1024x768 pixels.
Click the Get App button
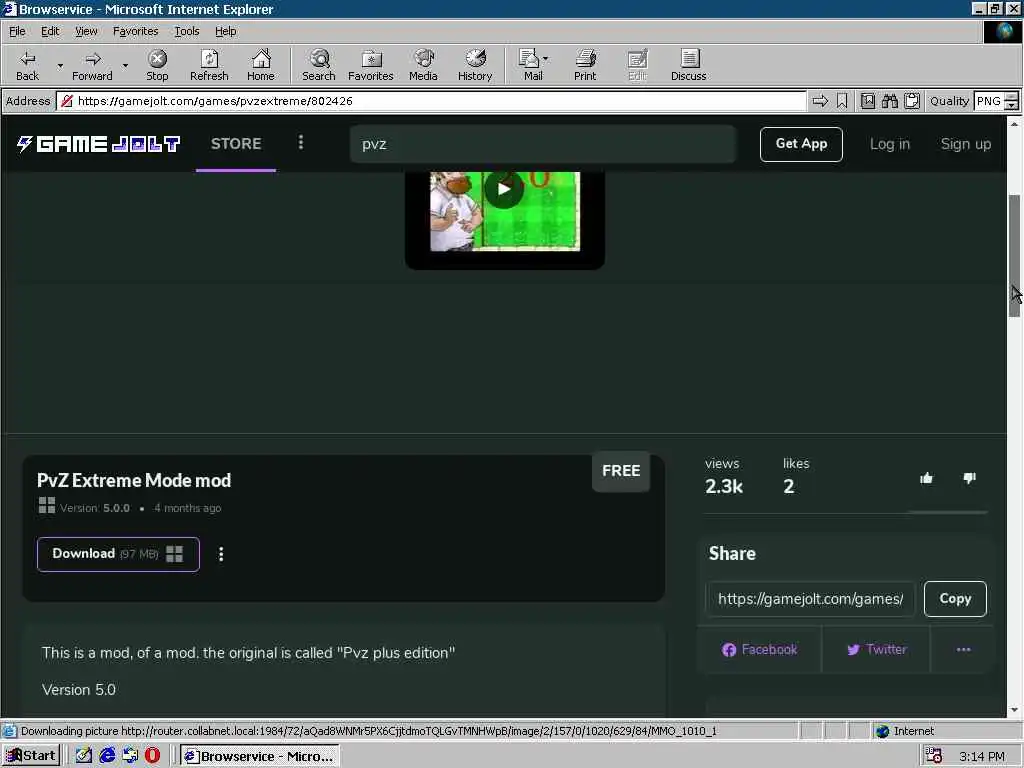(801, 144)
